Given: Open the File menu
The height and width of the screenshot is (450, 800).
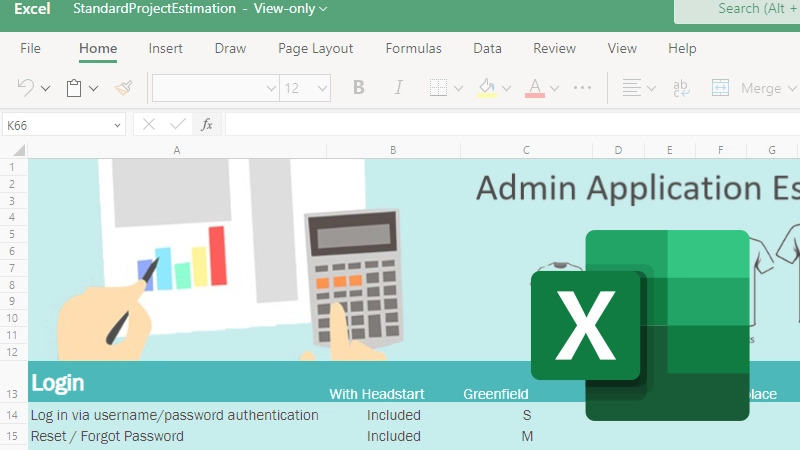Looking at the screenshot, I should [30, 48].
